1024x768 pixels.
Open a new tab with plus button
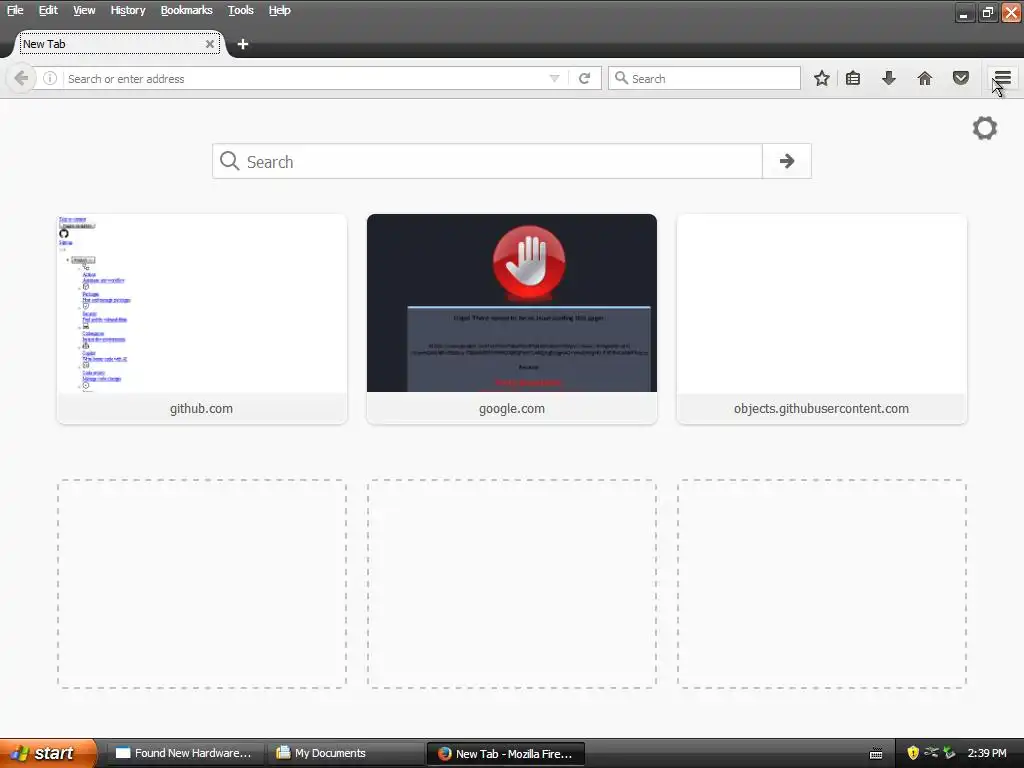pyautogui.click(x=243, y=44)
